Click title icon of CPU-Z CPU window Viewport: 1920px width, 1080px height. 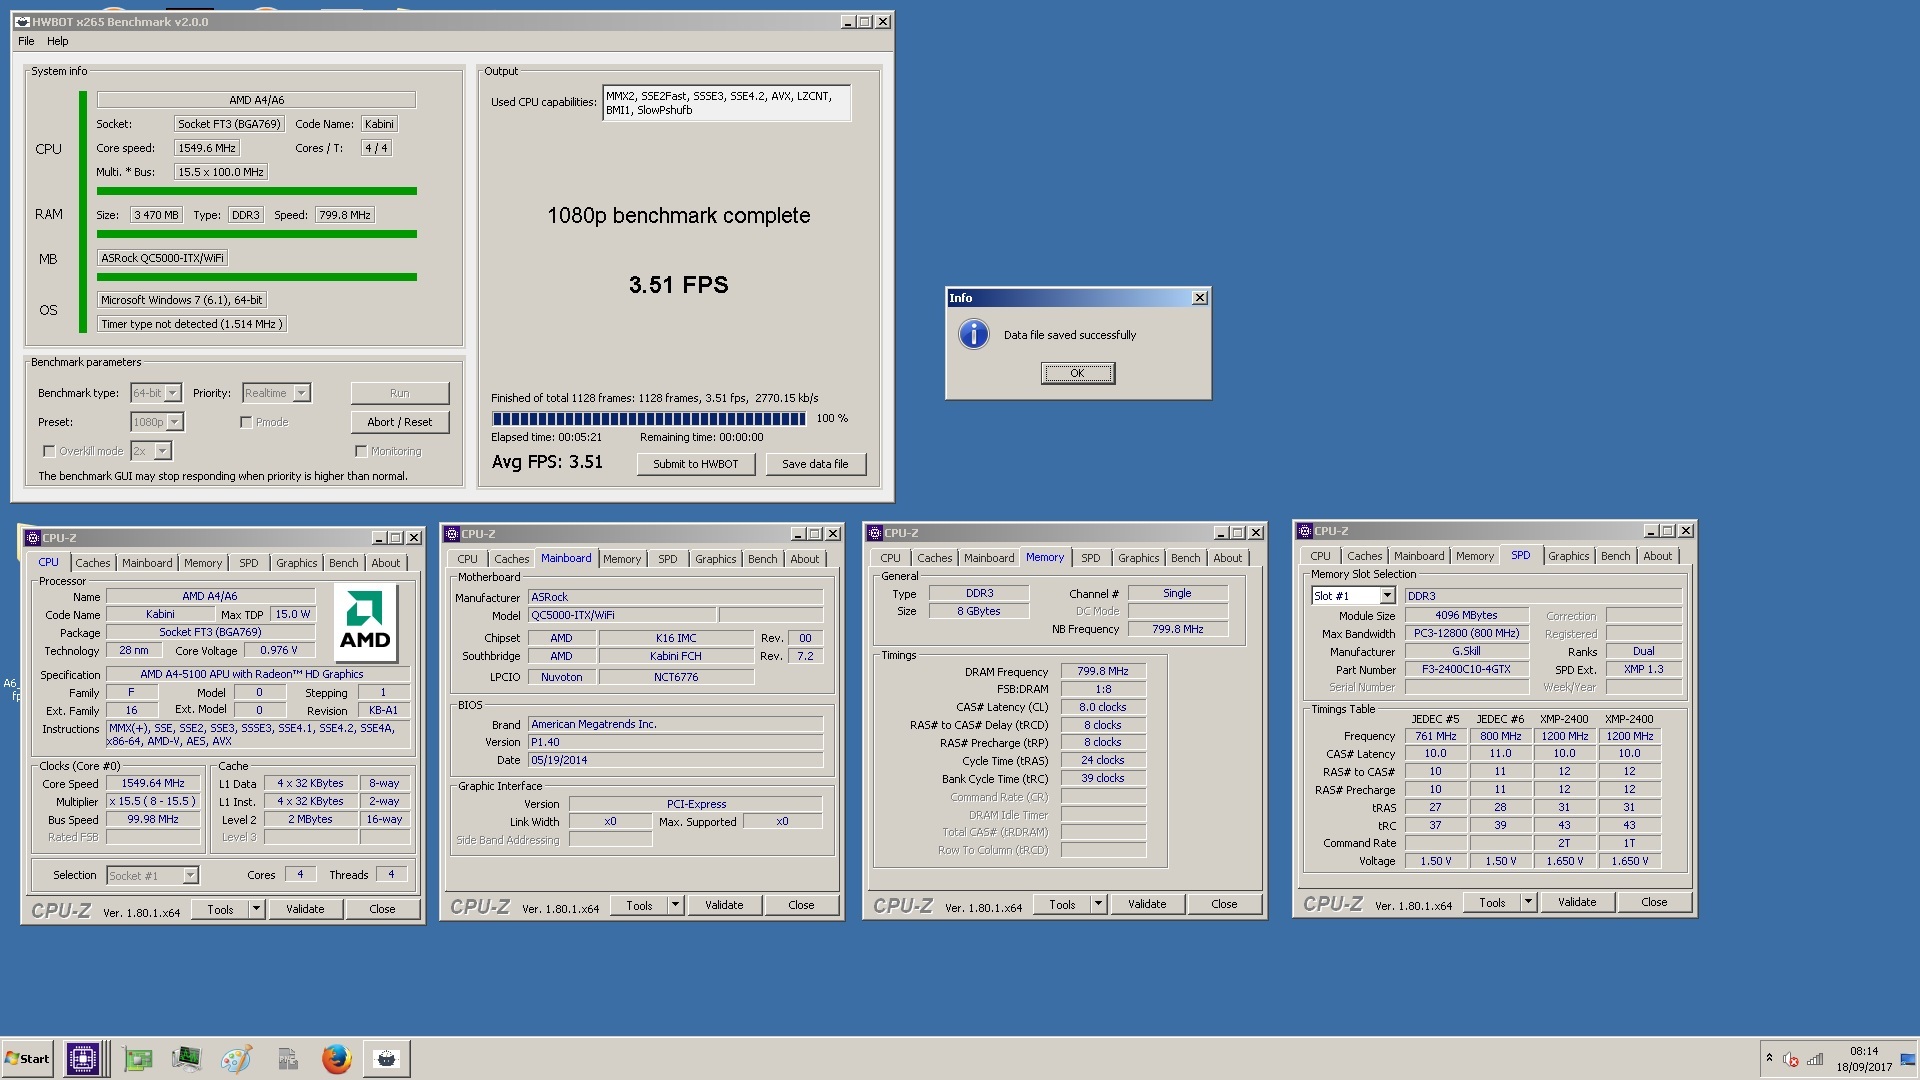(x=32, y=538)
